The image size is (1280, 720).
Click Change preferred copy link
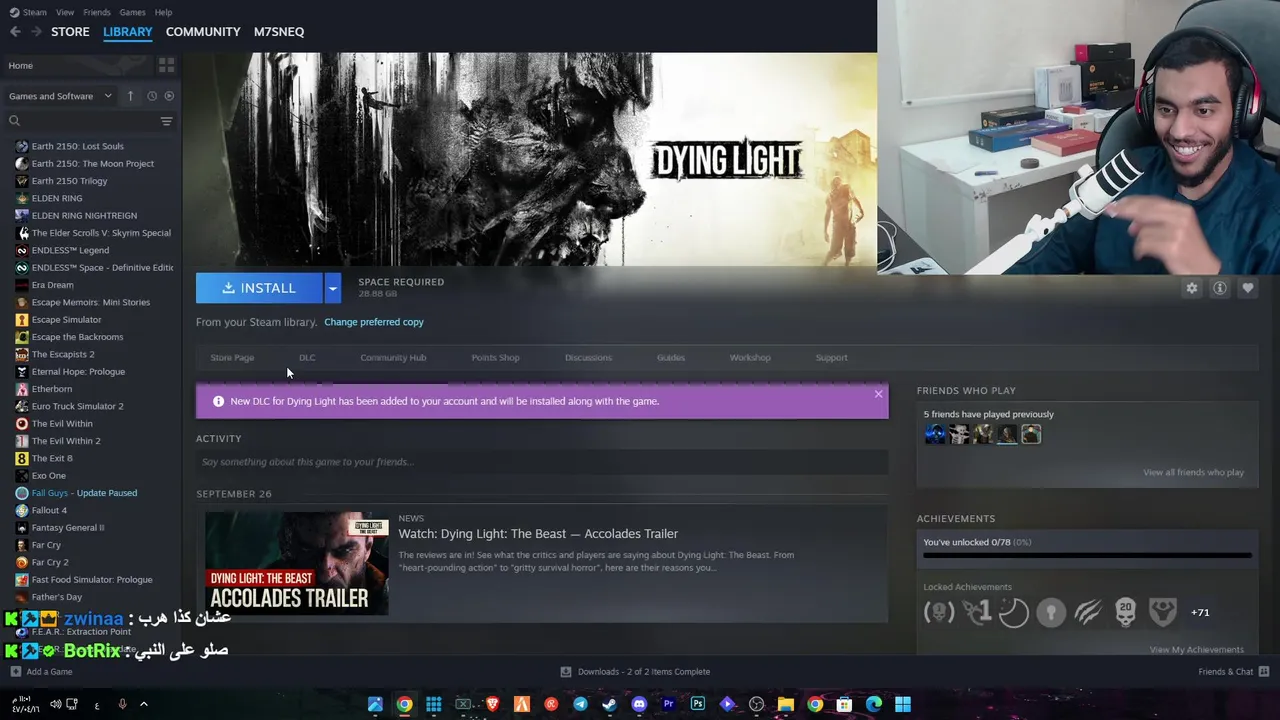(374, 322)
